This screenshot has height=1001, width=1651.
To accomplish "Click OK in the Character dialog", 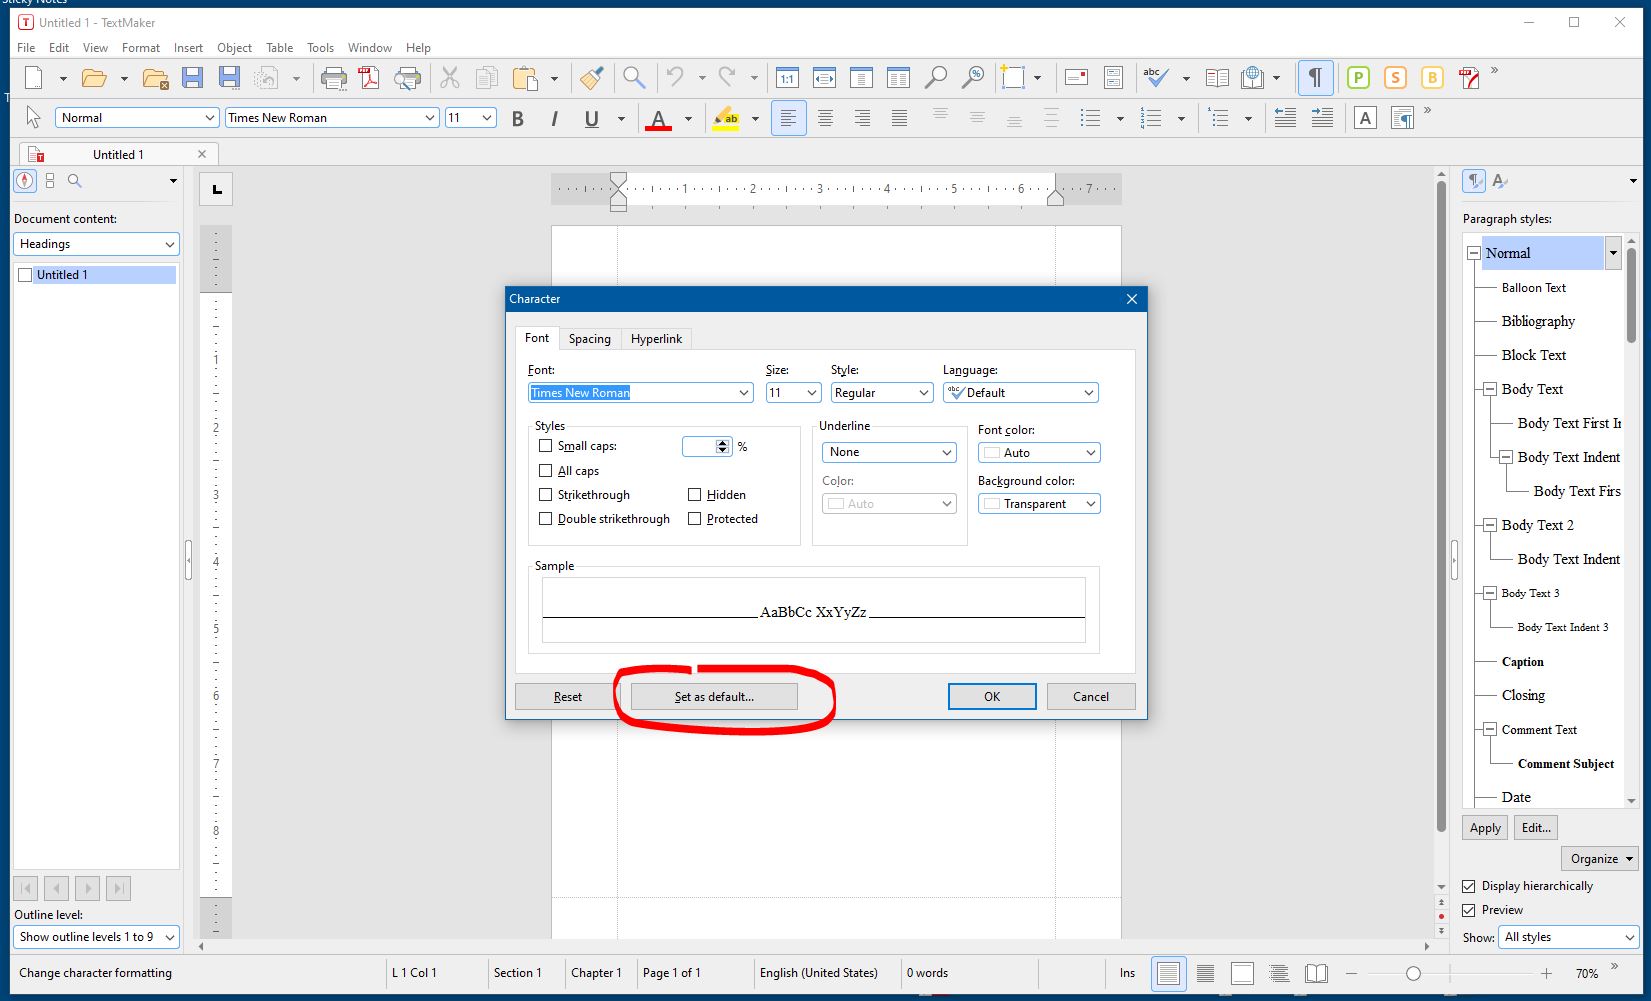I will [991, 697].
